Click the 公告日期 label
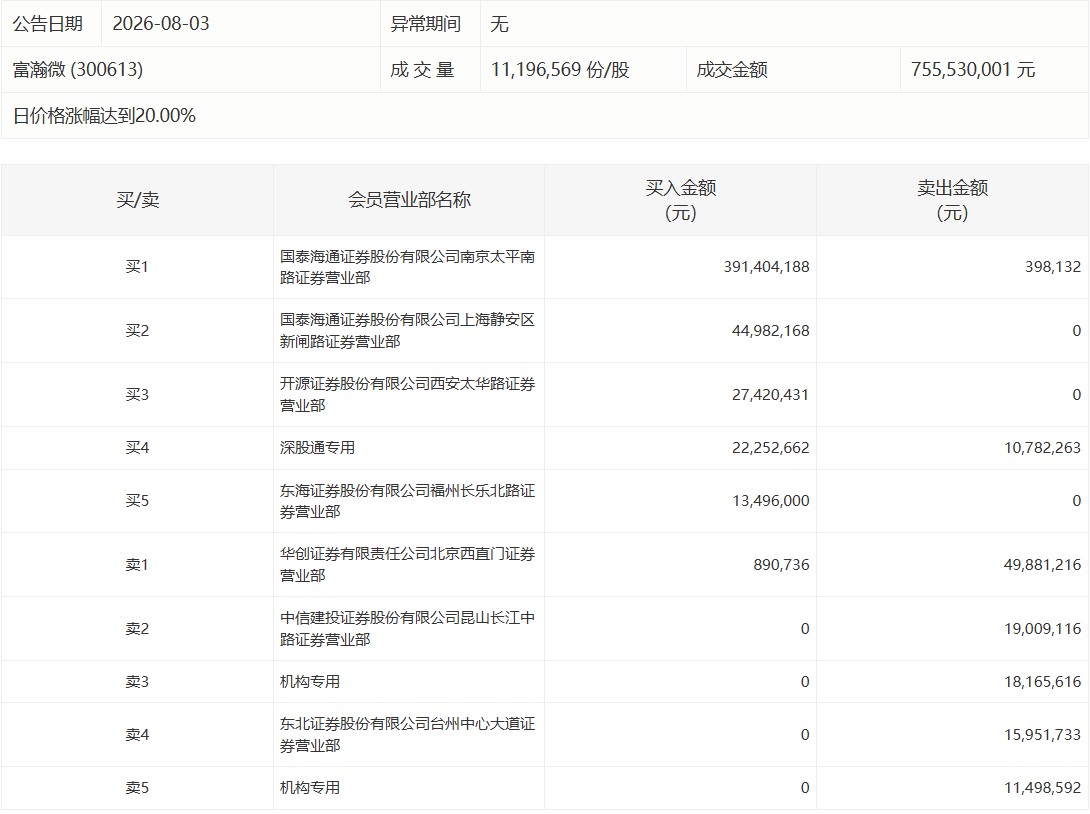The width and height of the screenshot is (1090, 814). click(48, 24)
